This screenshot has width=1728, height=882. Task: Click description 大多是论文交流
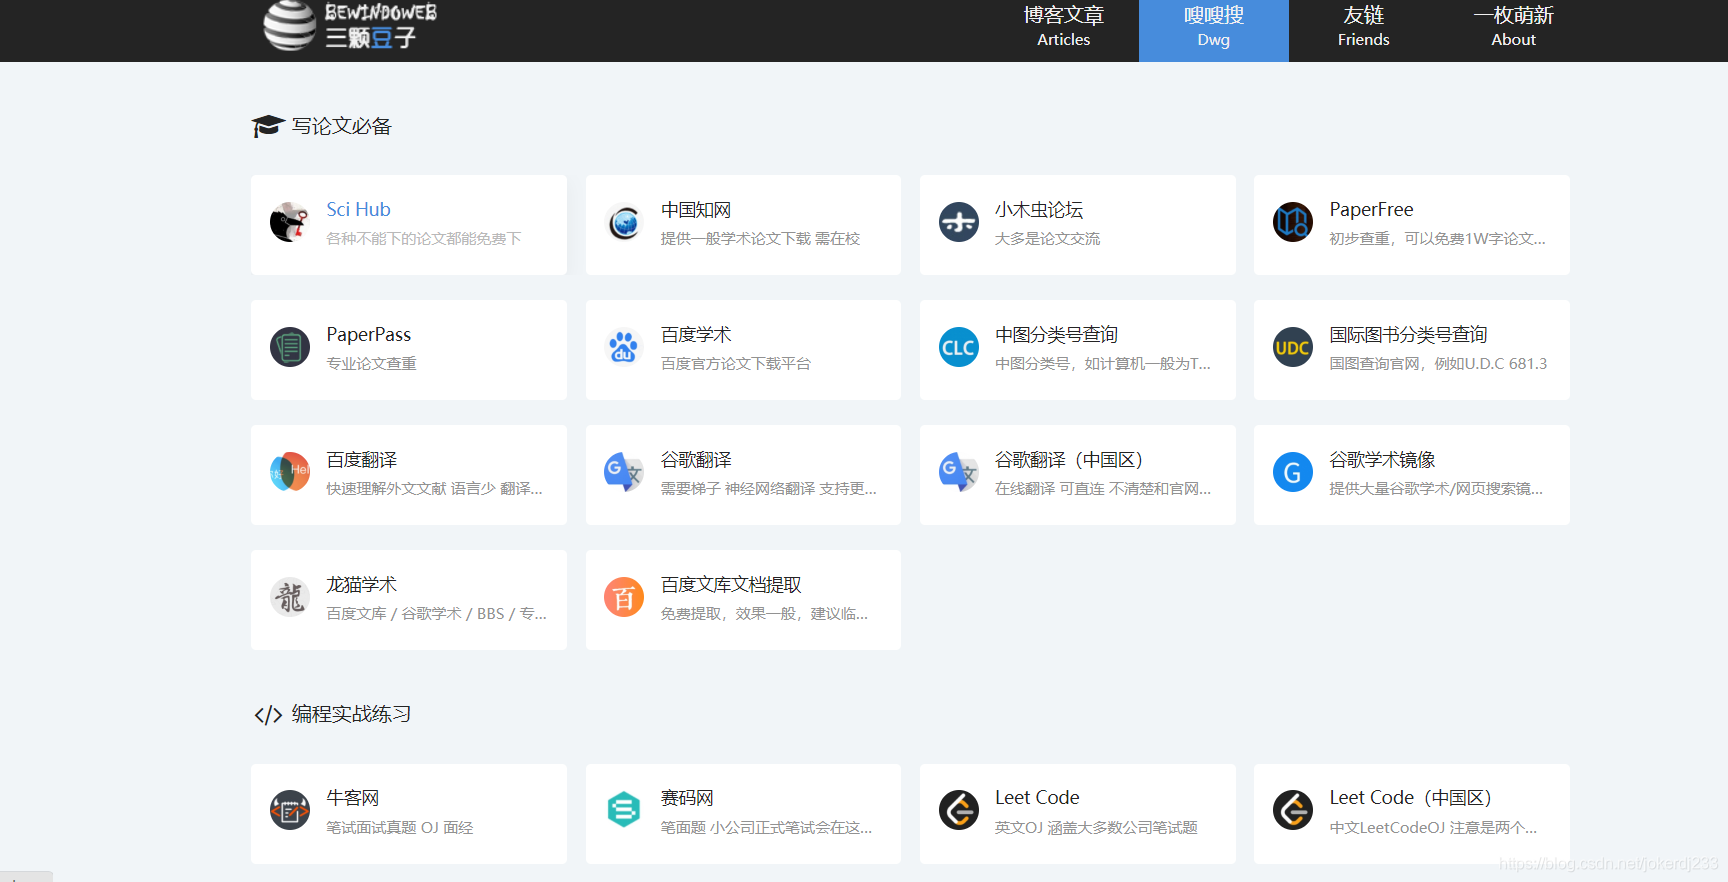1047,239
